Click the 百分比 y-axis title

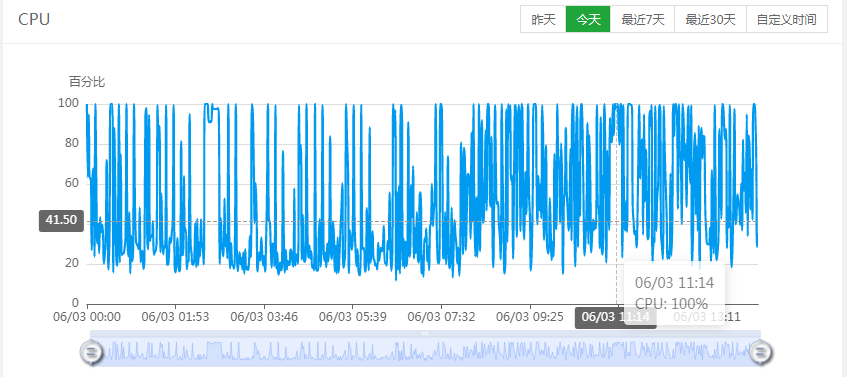pyautogui.click(x=87, y=82)
